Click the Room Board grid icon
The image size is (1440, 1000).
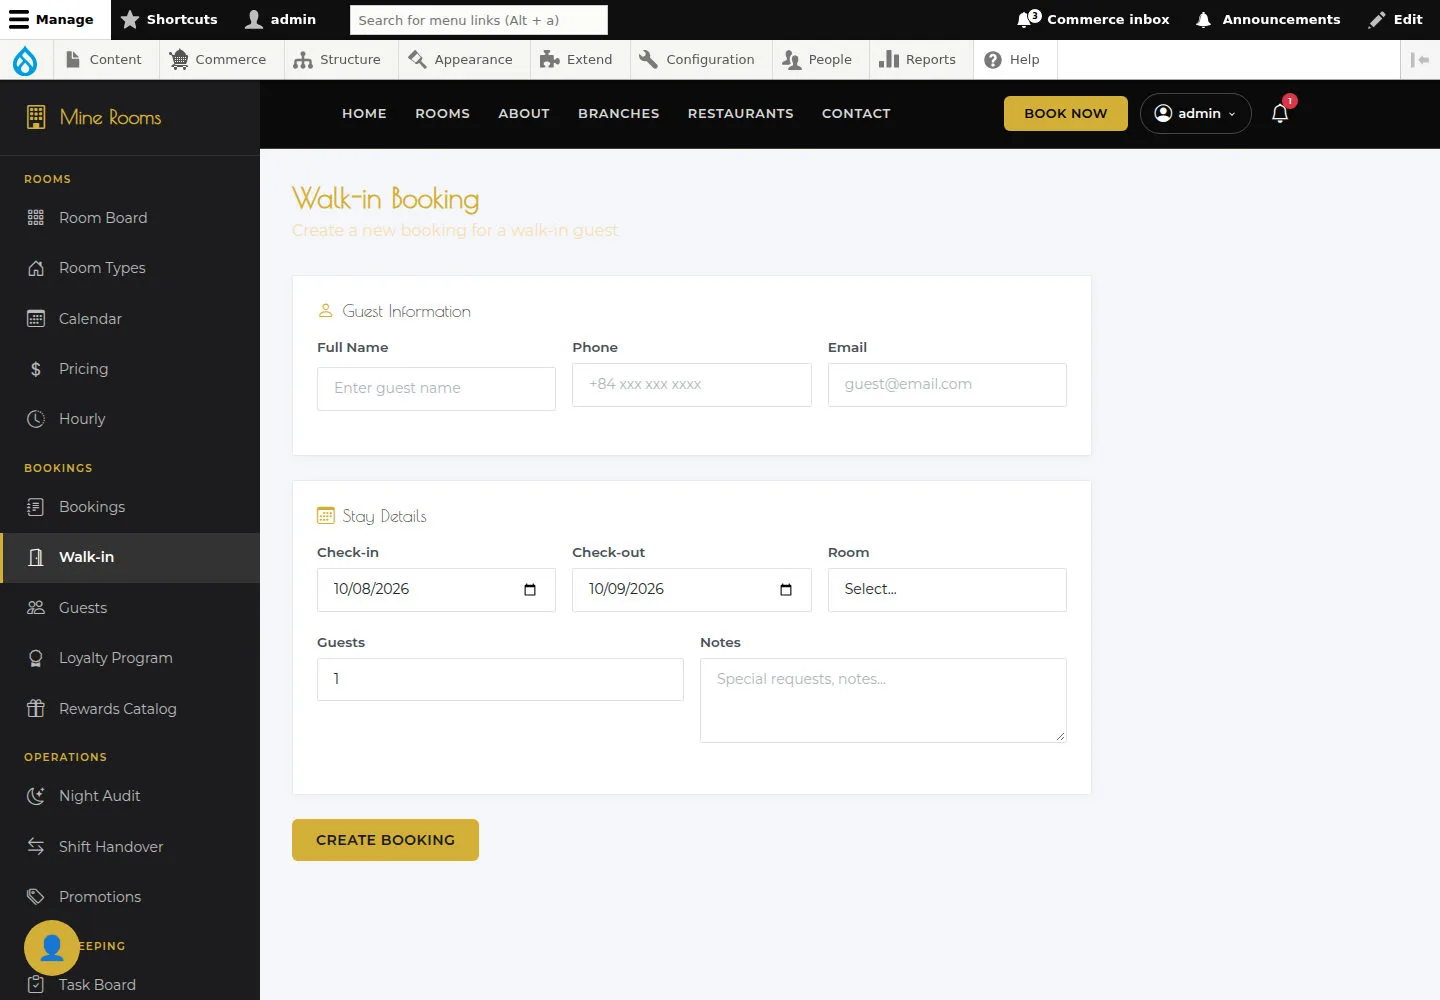[x=36, y=218]
